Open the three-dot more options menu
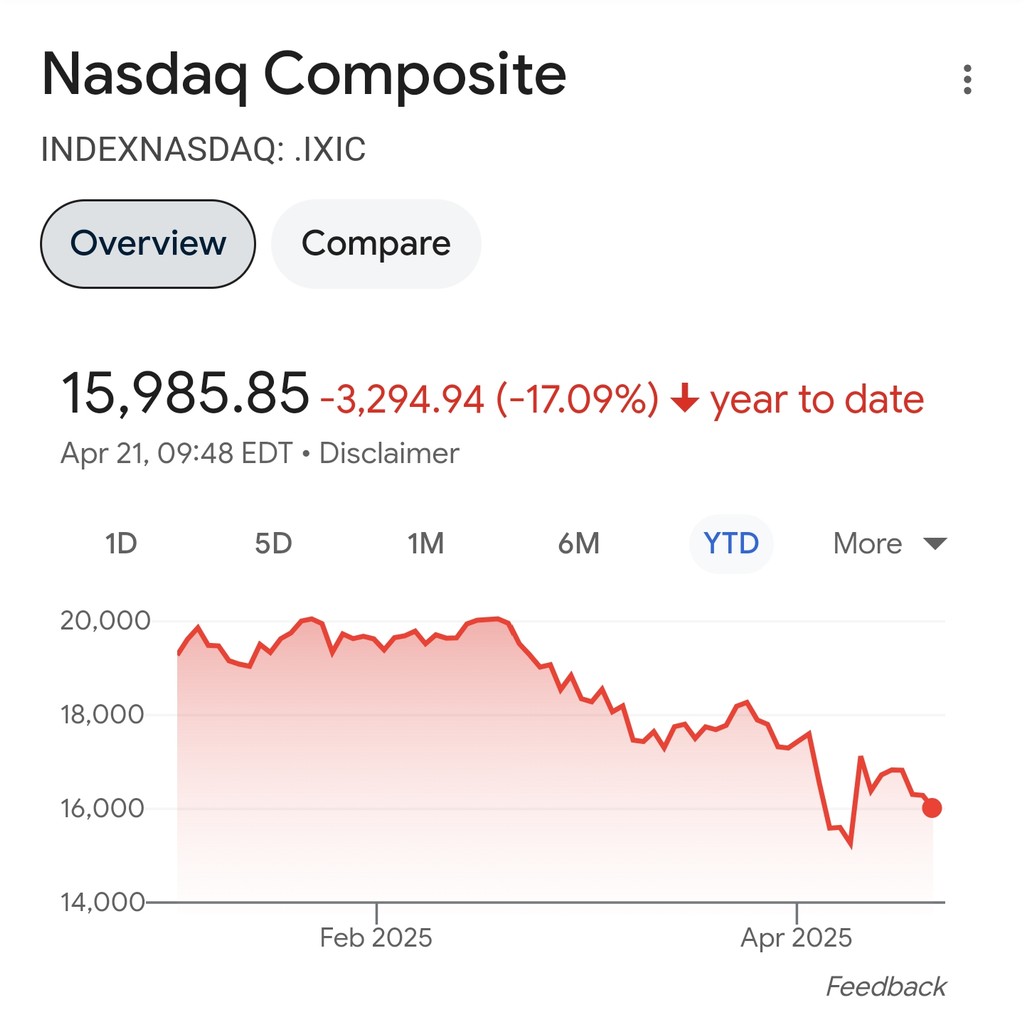Viewport: 1024px width, 1013px height. point(967,80)
